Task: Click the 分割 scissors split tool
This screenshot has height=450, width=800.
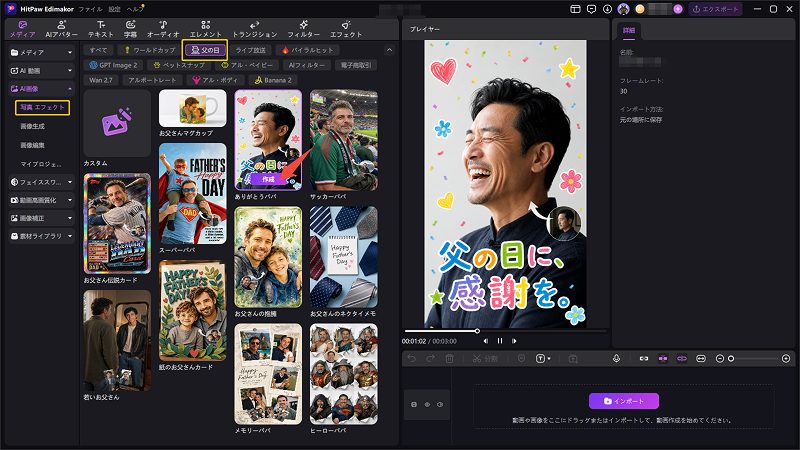Action: tap(485, 359)
